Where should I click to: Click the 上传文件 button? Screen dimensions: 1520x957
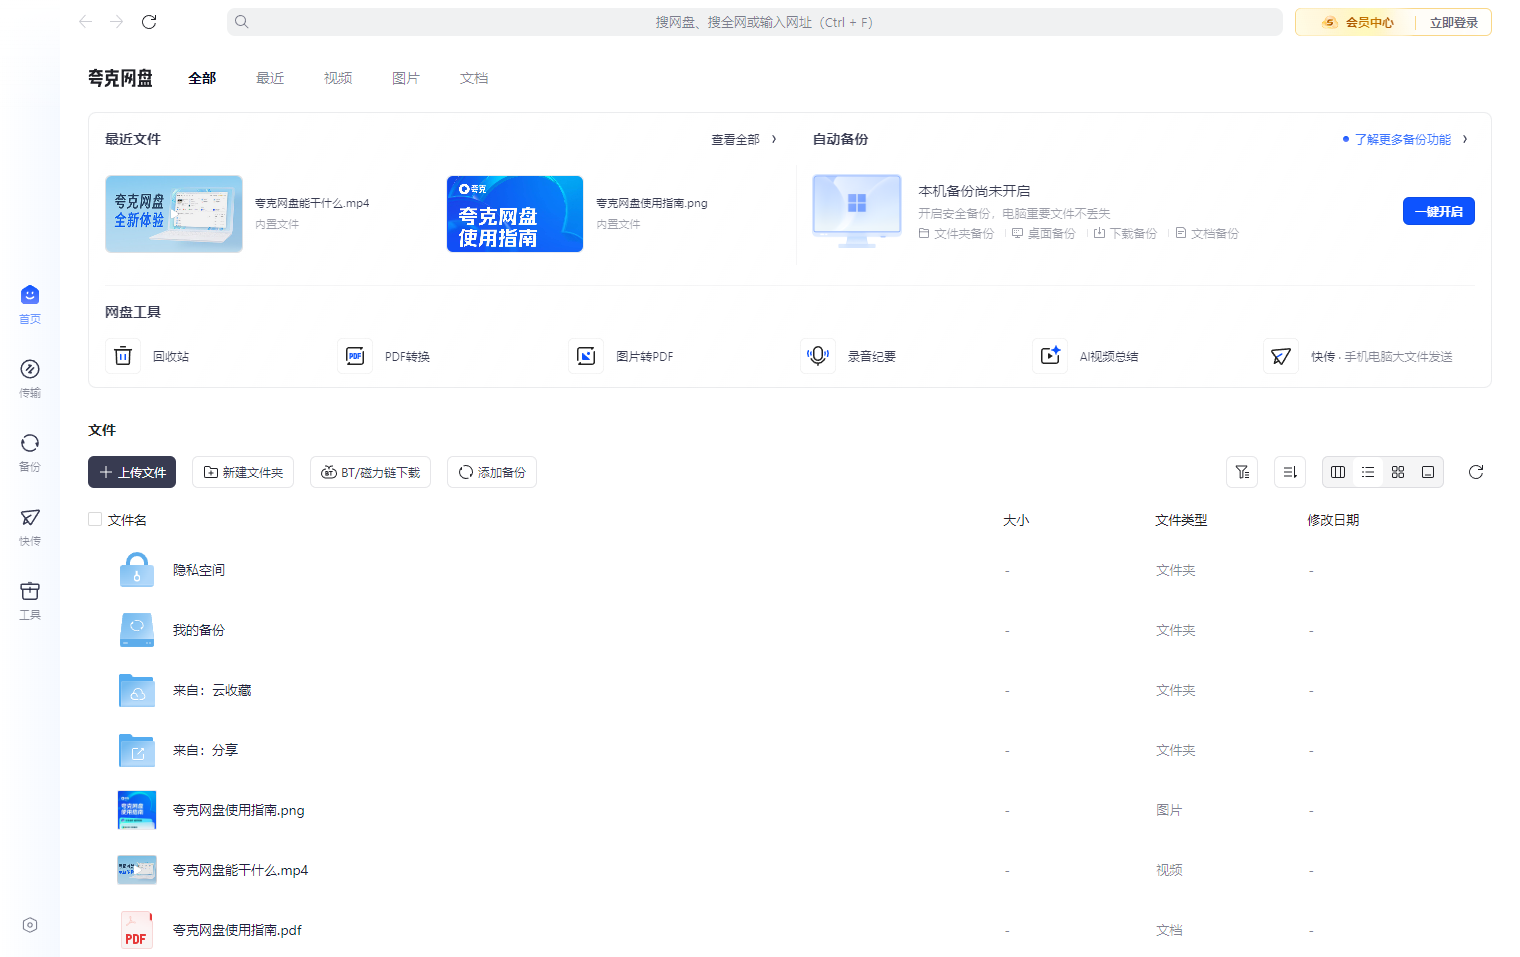click(x=132, y=472)
